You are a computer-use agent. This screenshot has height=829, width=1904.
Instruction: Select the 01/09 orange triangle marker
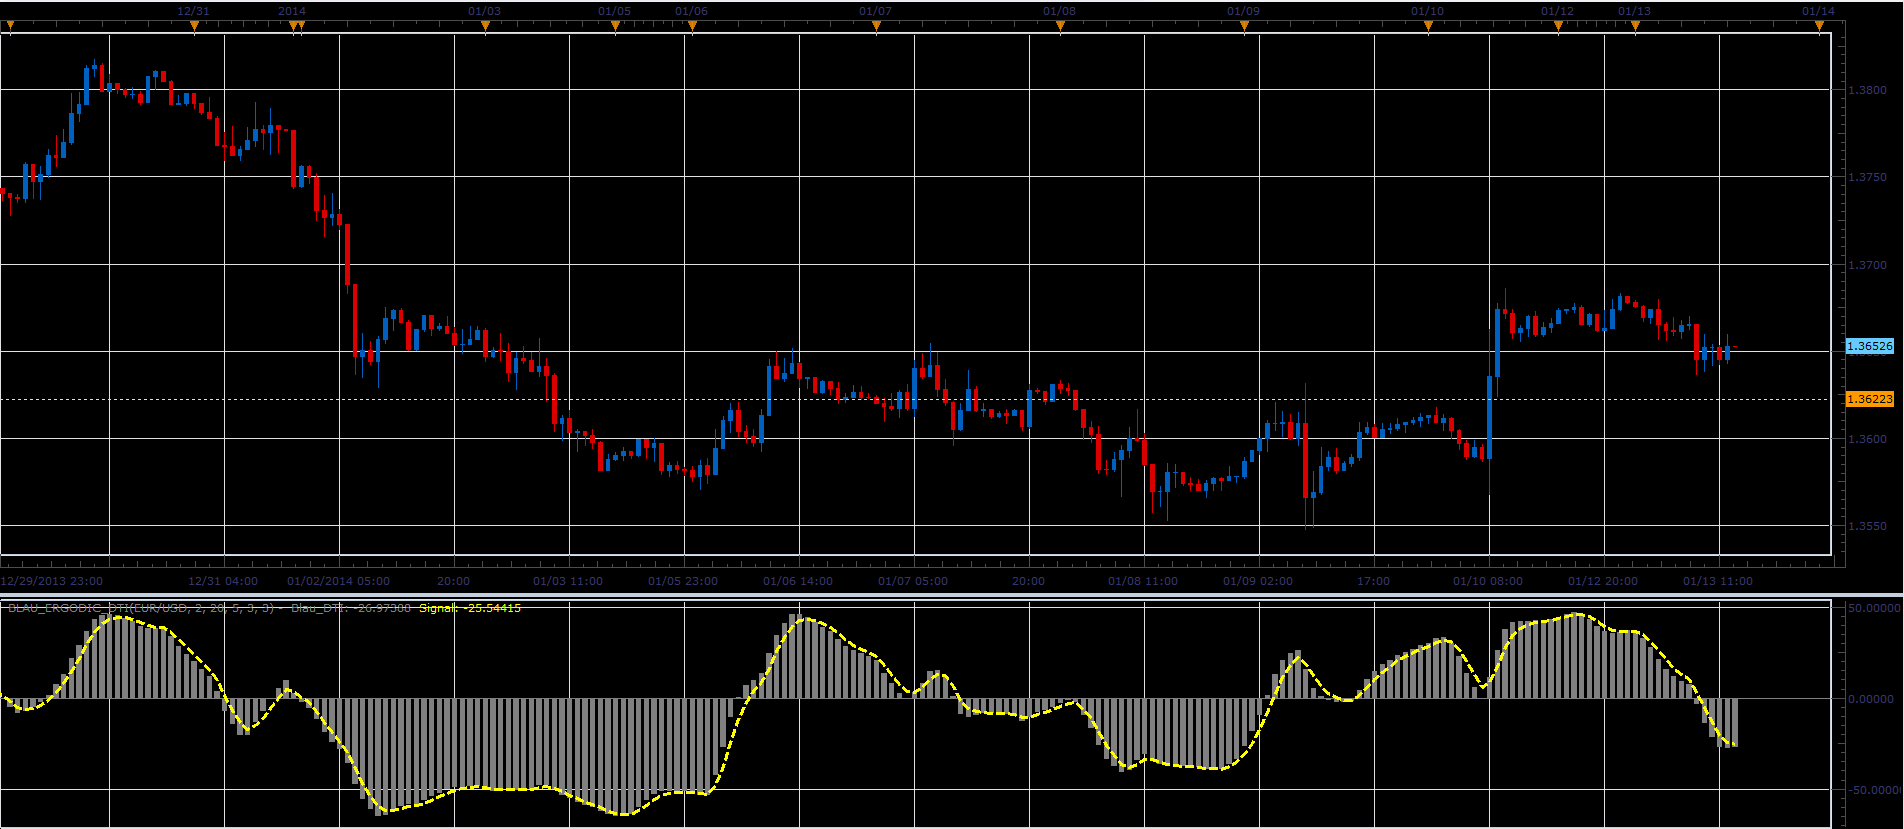click(x=1244, y=27)
